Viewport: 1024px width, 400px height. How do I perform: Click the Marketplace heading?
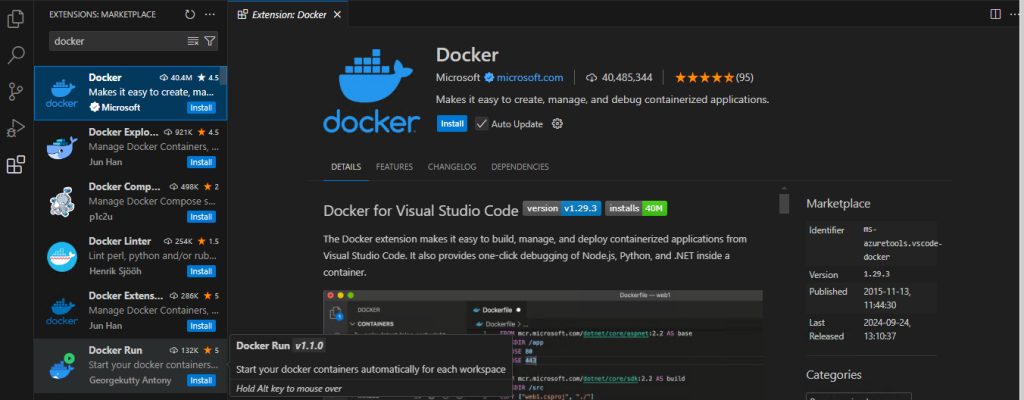point(838,203)
